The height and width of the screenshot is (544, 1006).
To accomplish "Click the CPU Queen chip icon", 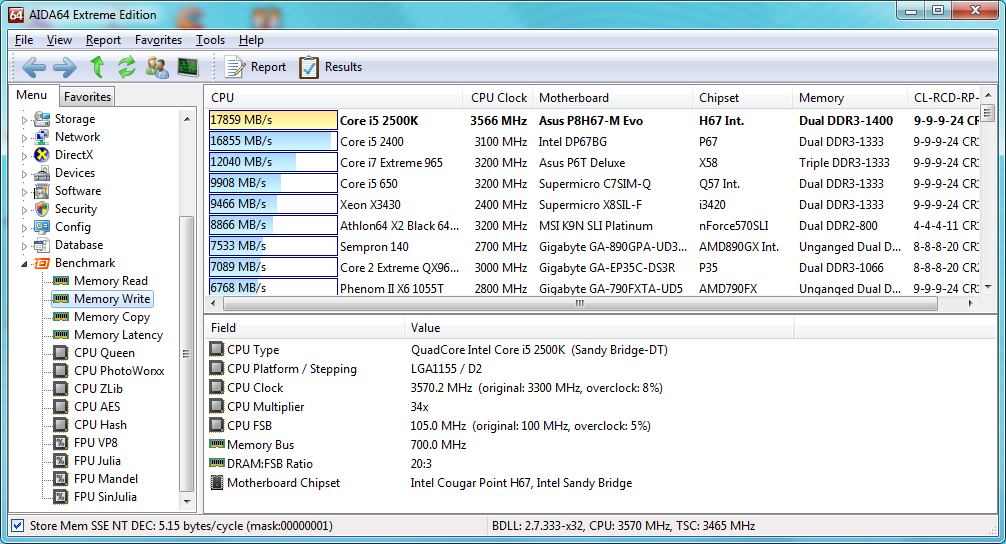I will point(61,353).
